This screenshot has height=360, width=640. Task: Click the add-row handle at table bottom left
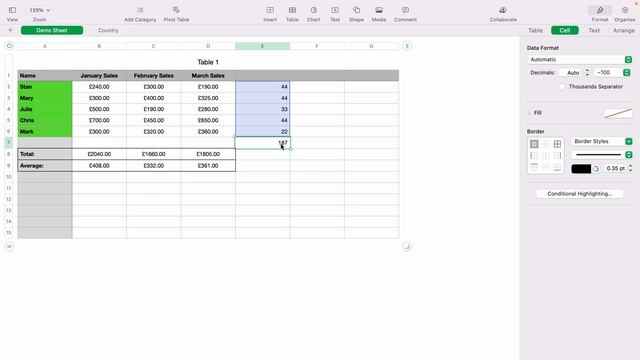9,247
